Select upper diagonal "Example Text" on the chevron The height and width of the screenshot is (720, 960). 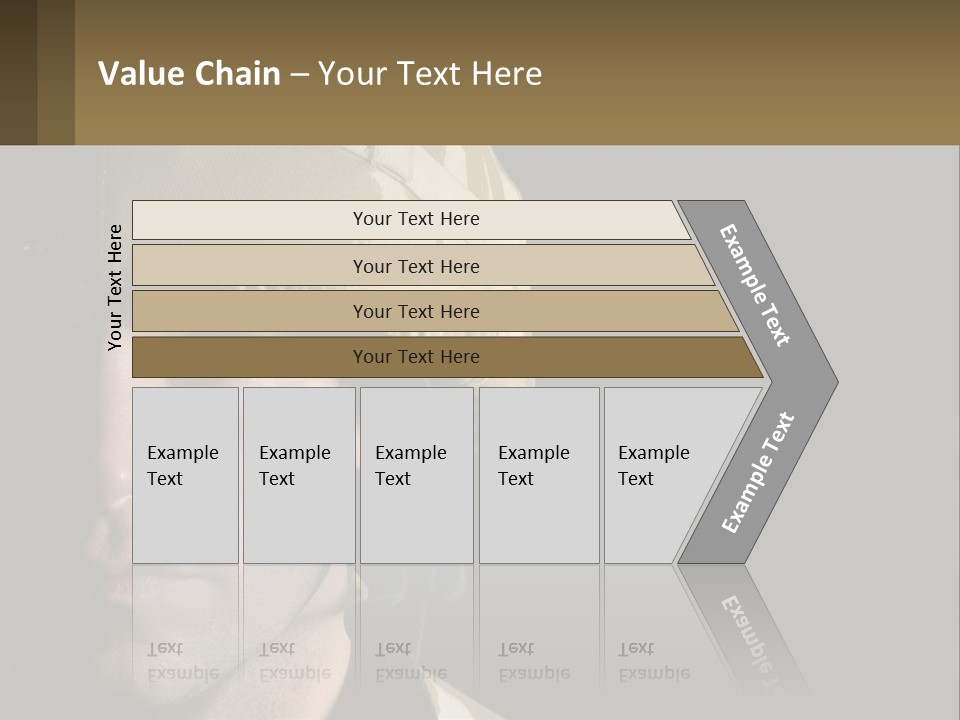pyautogui.click(x=756, y=285)
